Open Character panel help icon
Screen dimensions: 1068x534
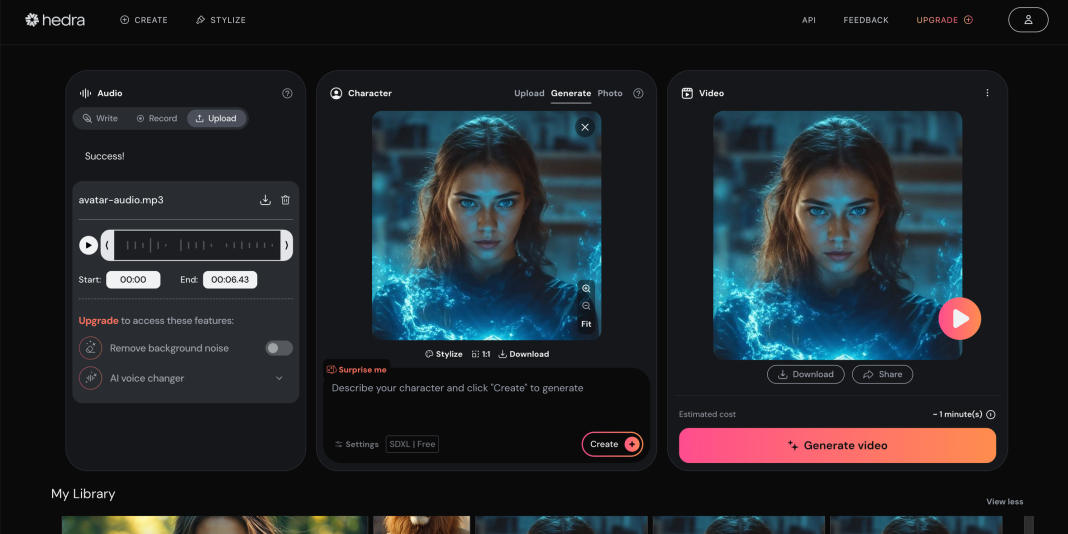pyautogui.click(x=638, y=93)
